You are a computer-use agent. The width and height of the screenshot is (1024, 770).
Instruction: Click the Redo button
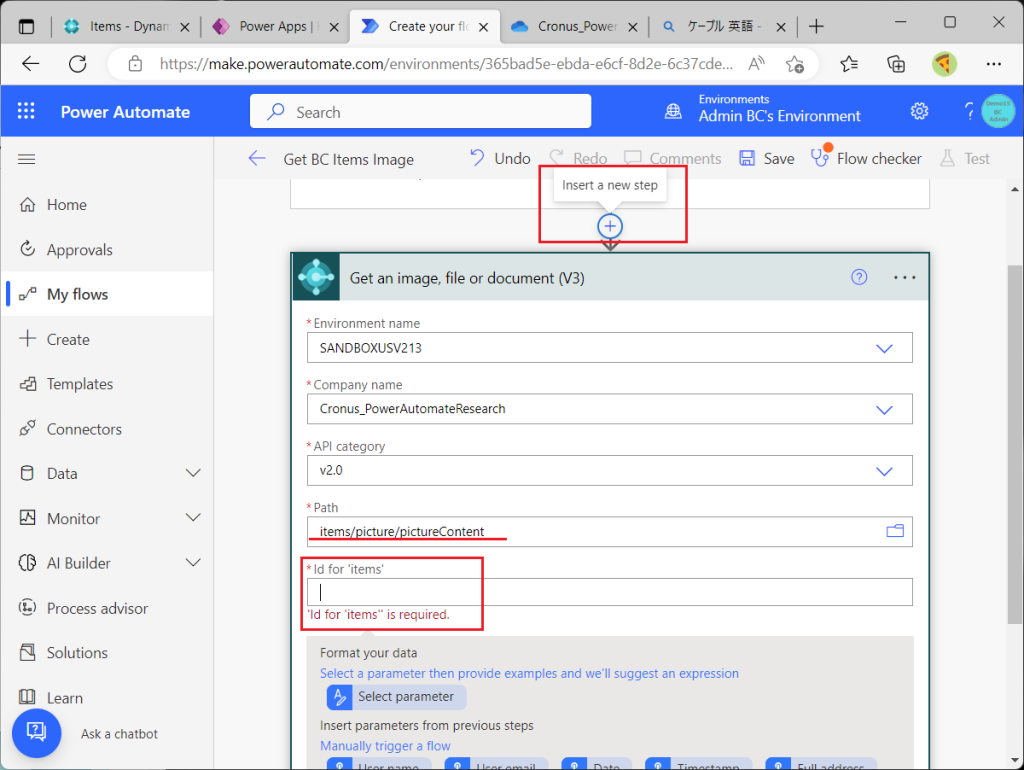579,159
